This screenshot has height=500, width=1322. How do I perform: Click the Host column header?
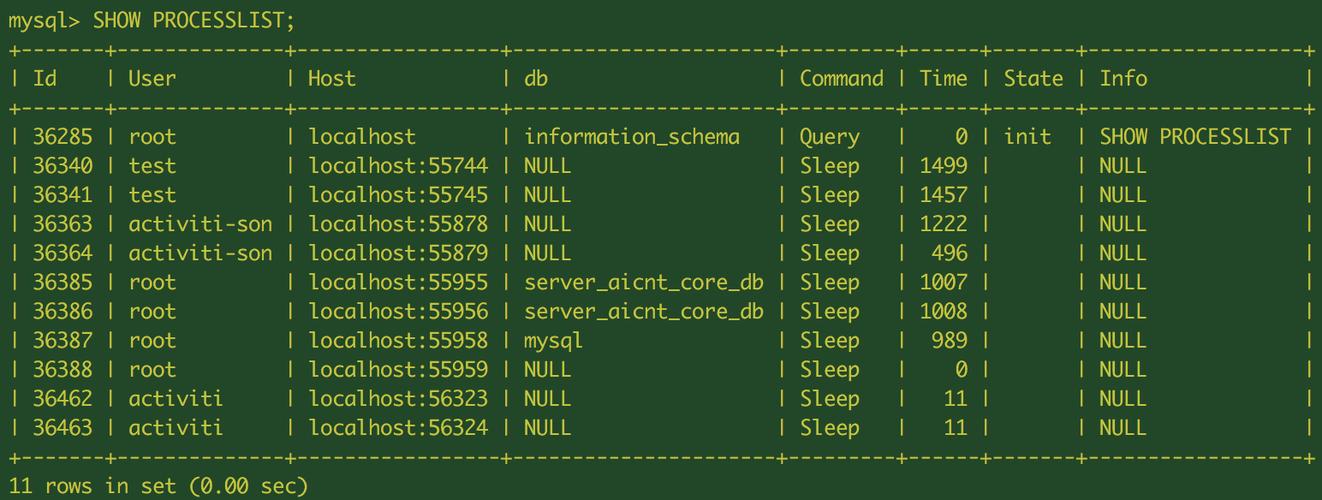[x=332, y=78]
